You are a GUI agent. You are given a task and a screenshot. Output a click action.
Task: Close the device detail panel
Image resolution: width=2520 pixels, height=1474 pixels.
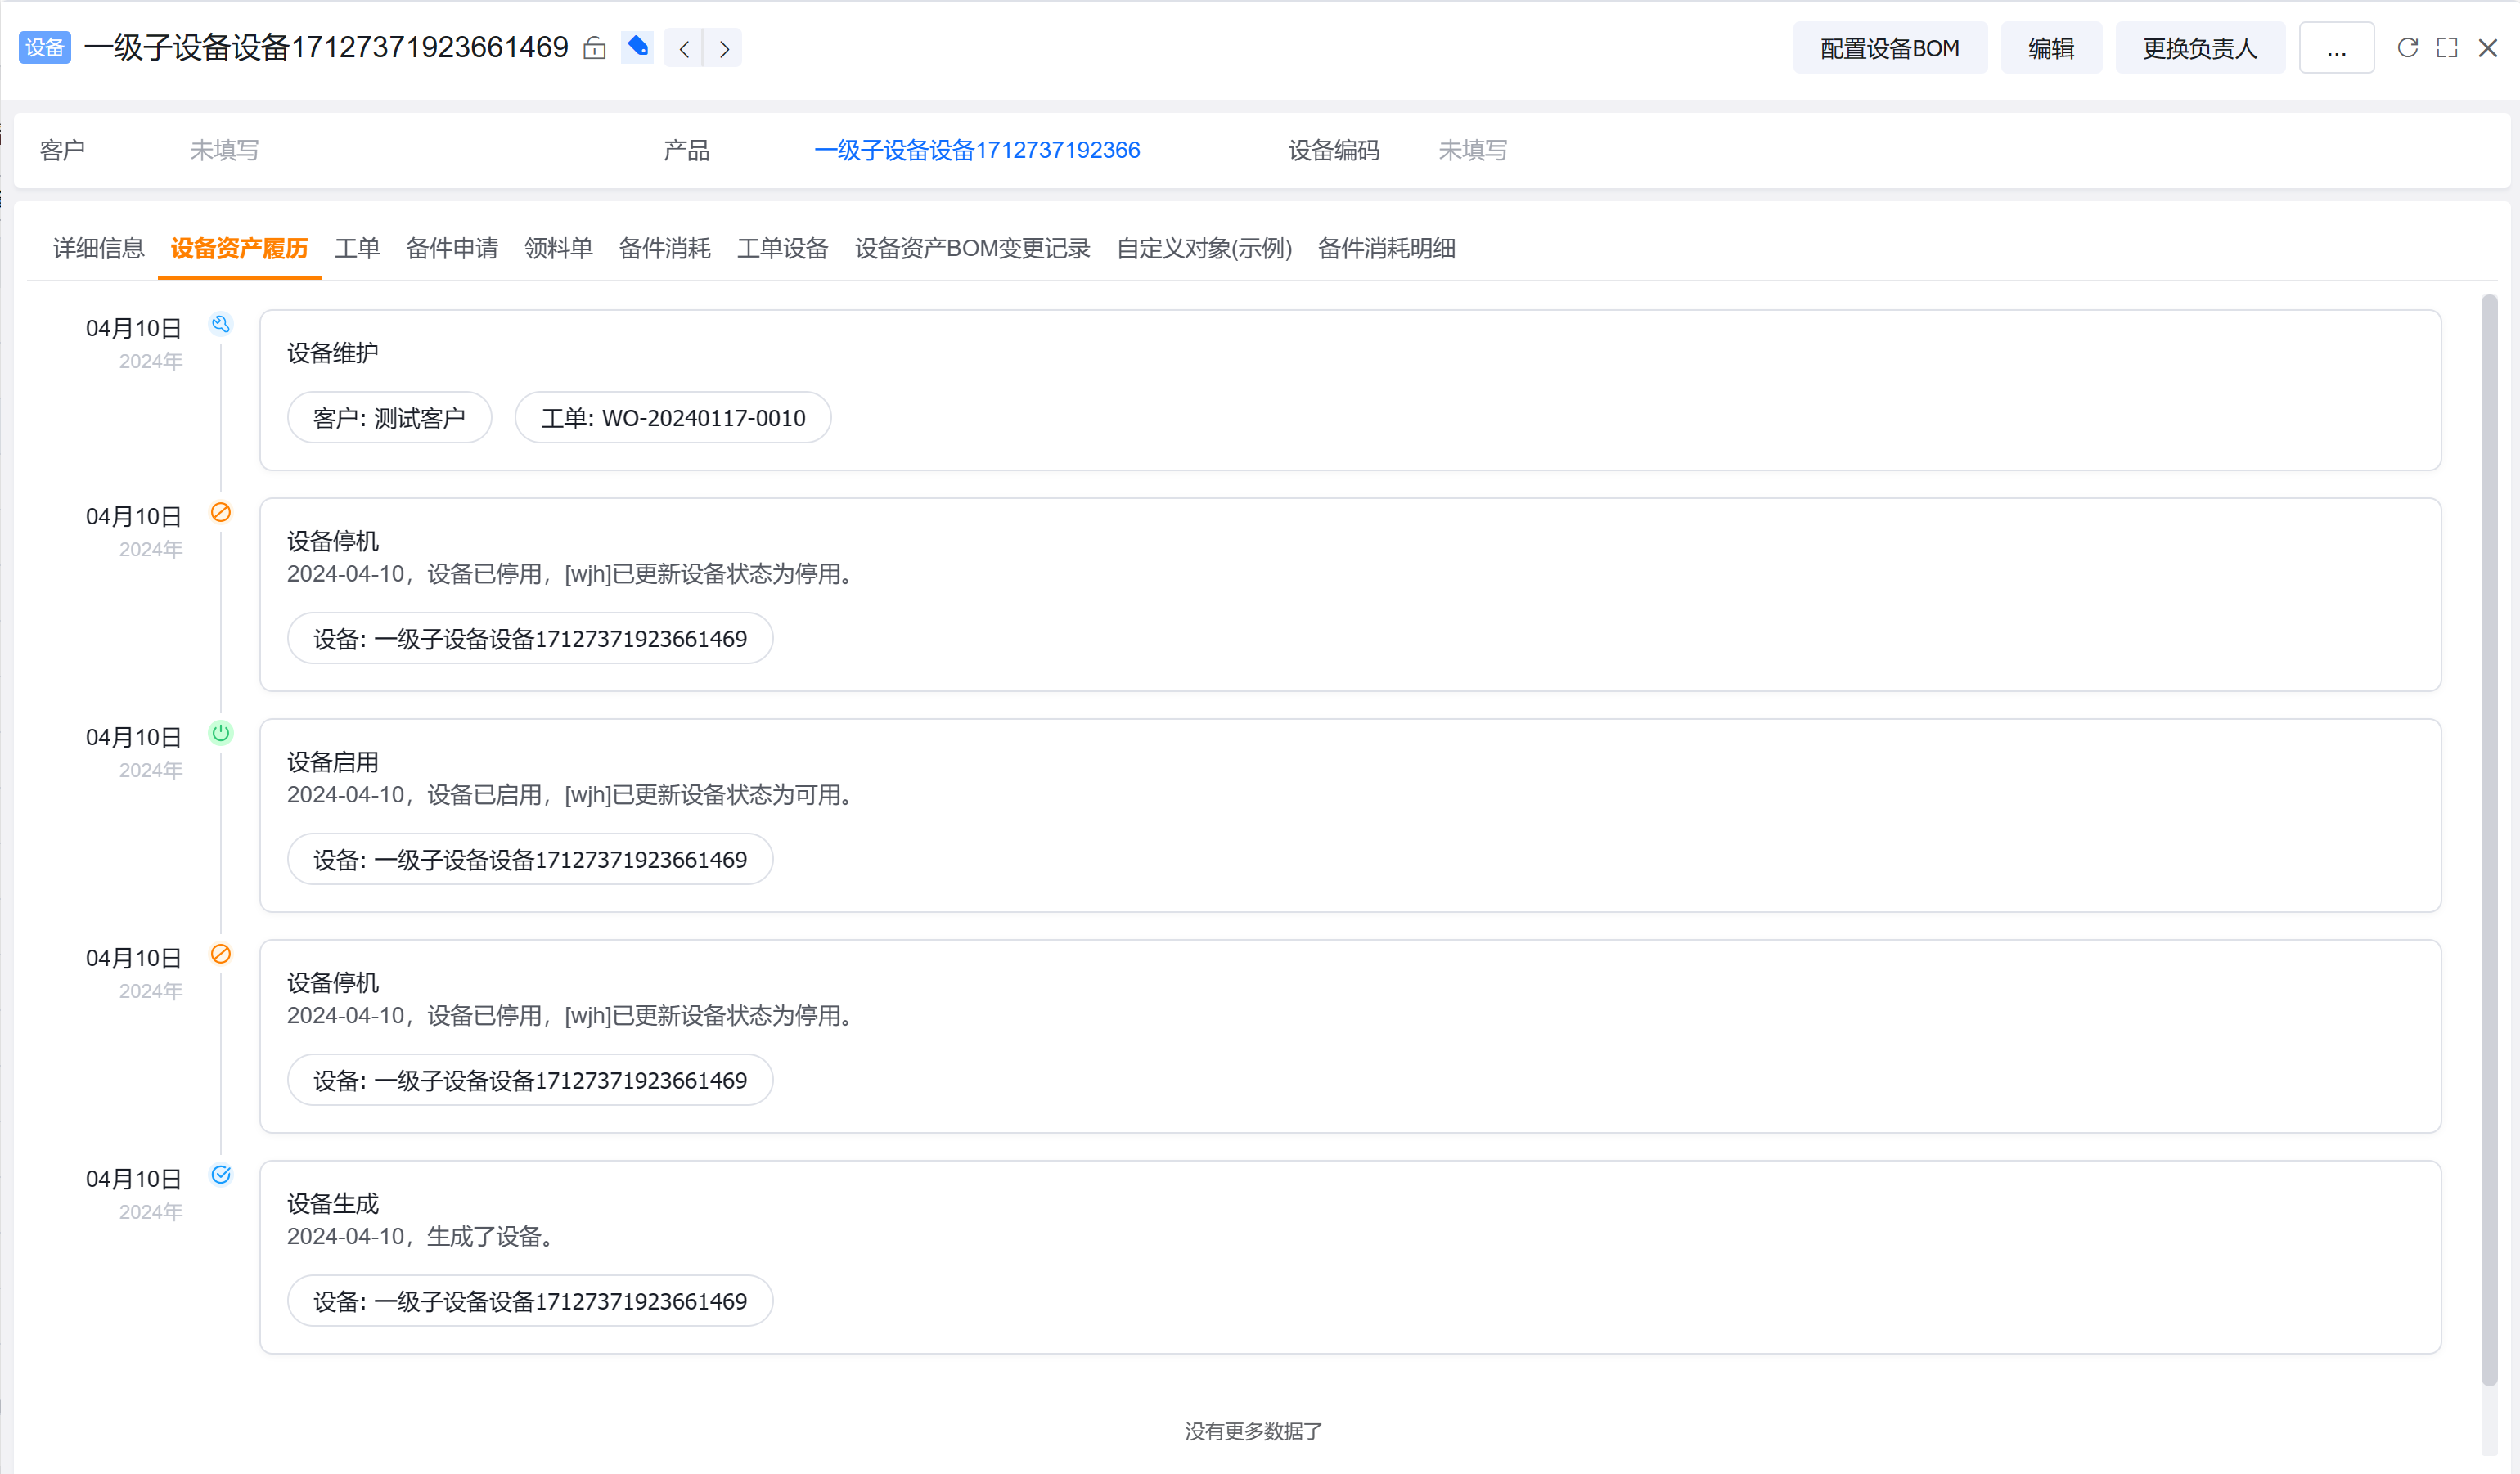pos(2488,48)
